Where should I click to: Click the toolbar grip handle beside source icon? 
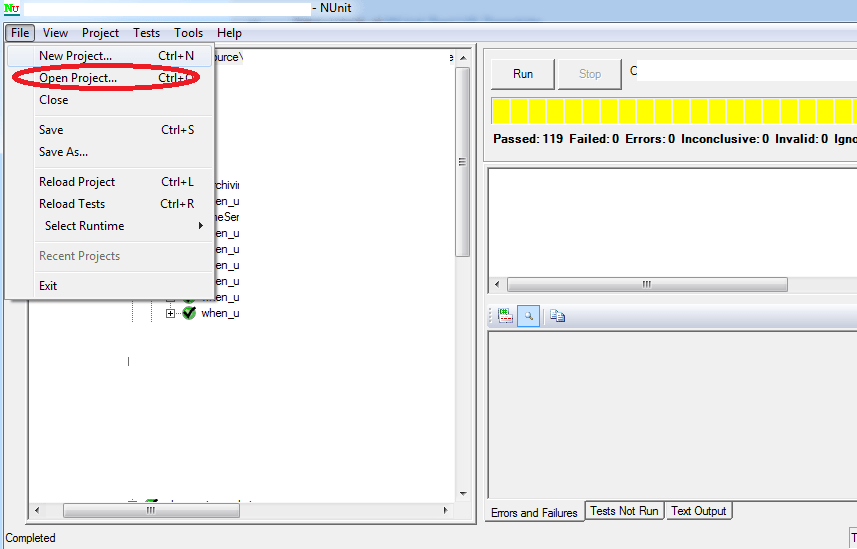490,316
